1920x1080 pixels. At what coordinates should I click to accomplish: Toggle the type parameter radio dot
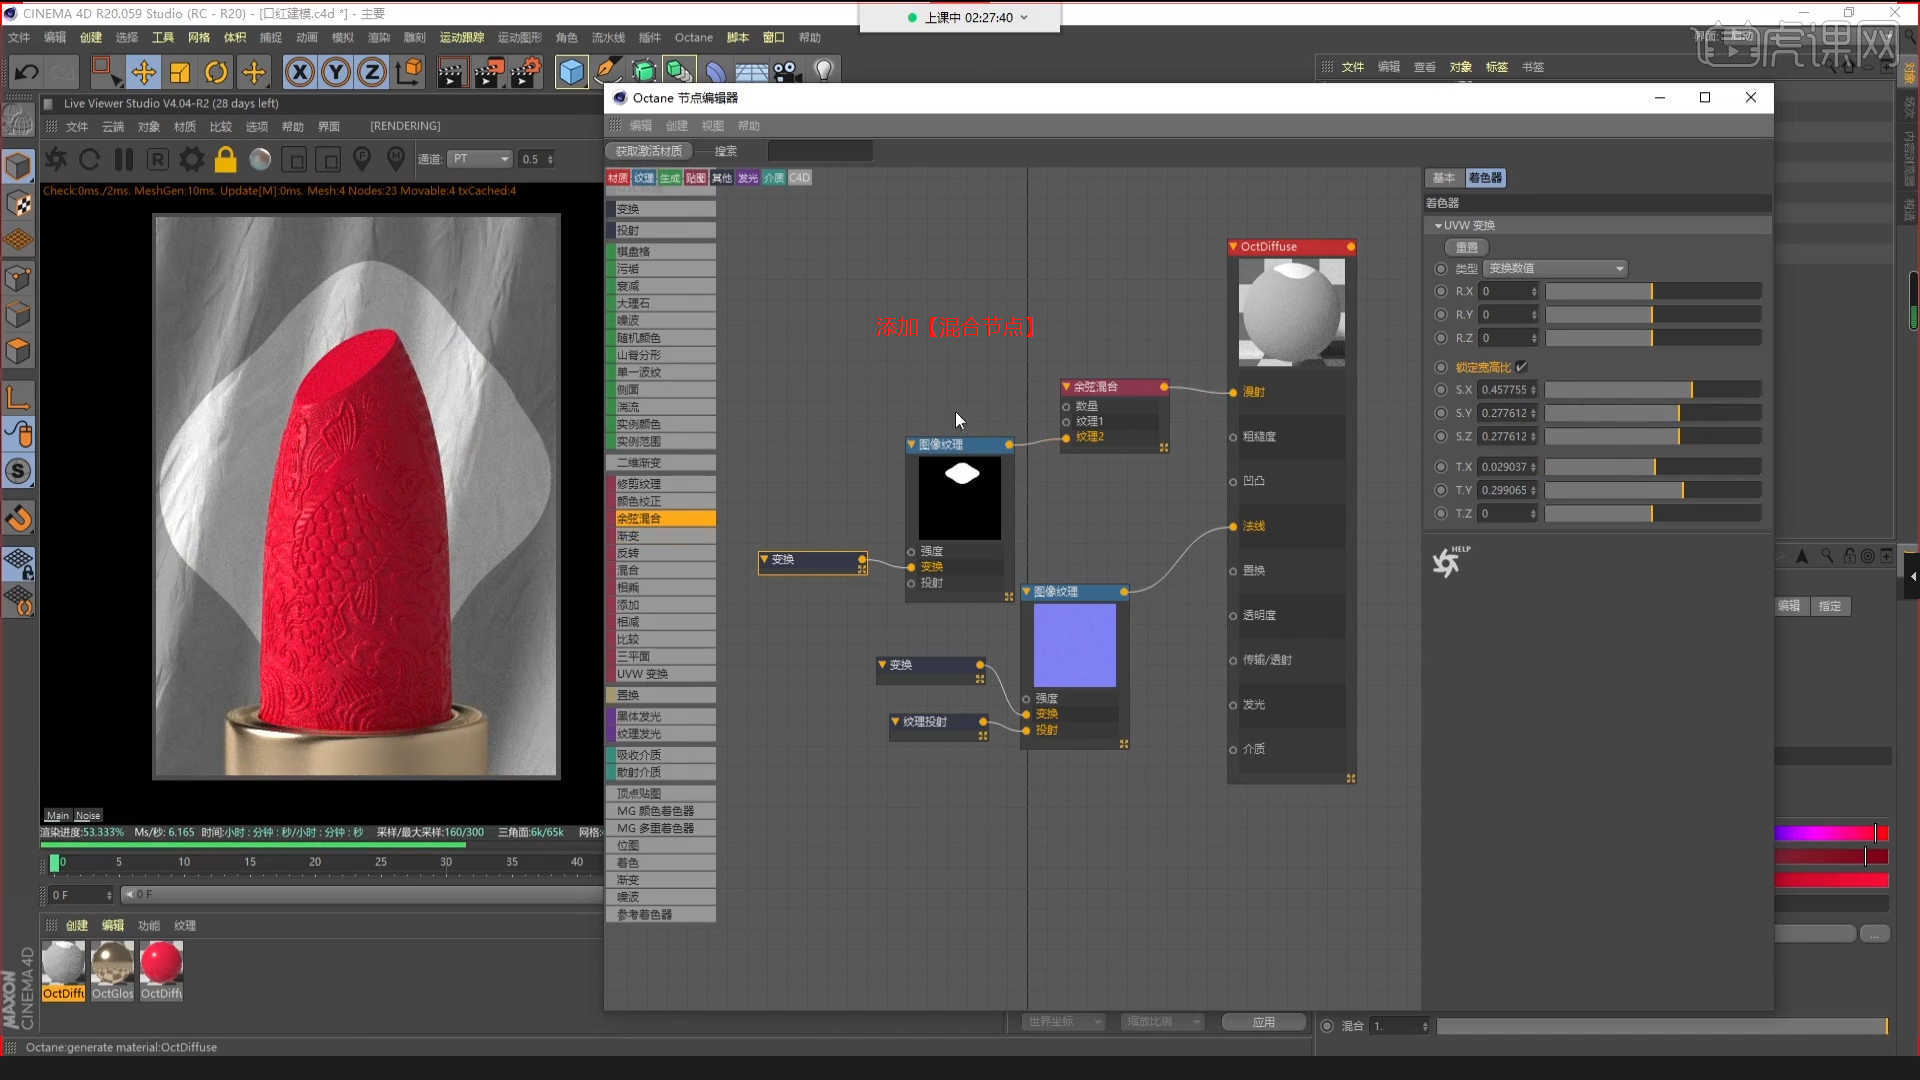point(1441,269)
